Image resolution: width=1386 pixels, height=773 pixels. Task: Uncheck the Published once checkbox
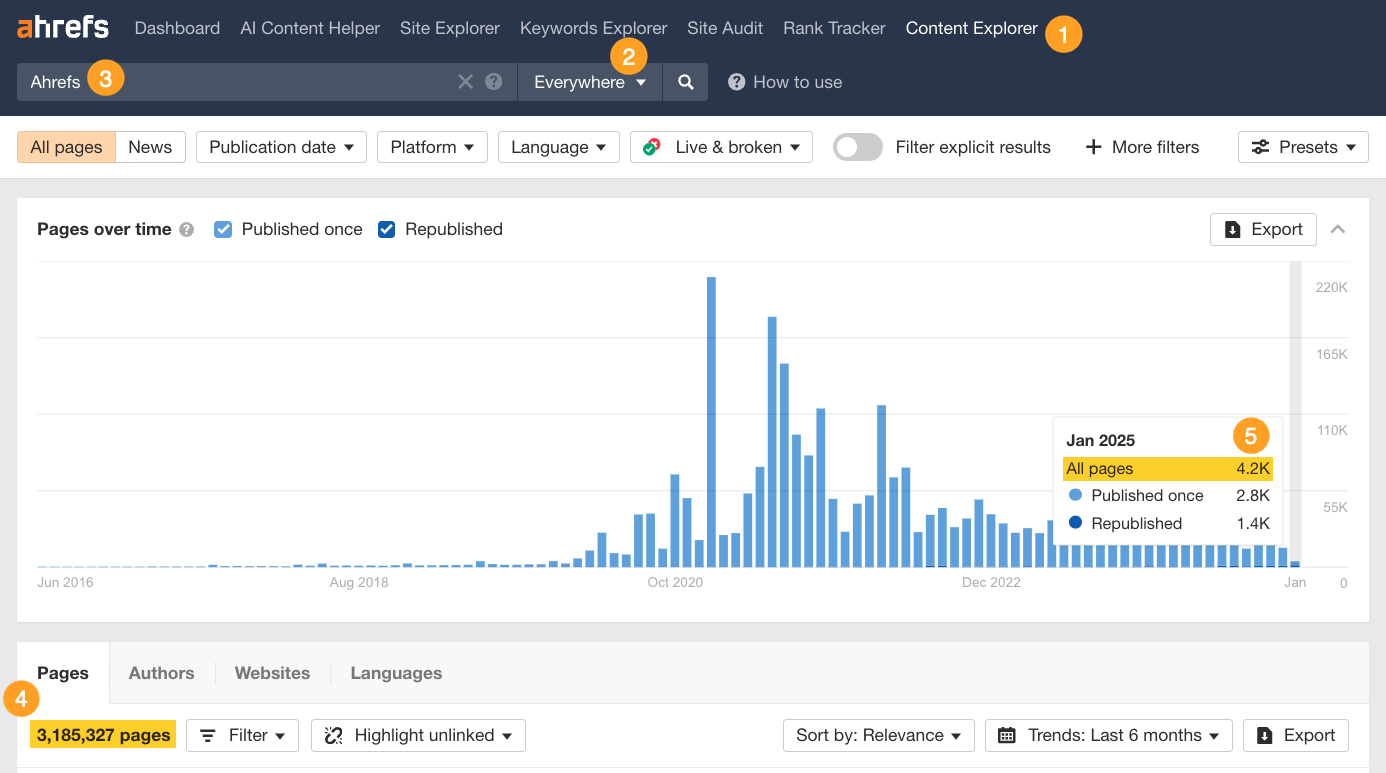(x=222, y=229)
